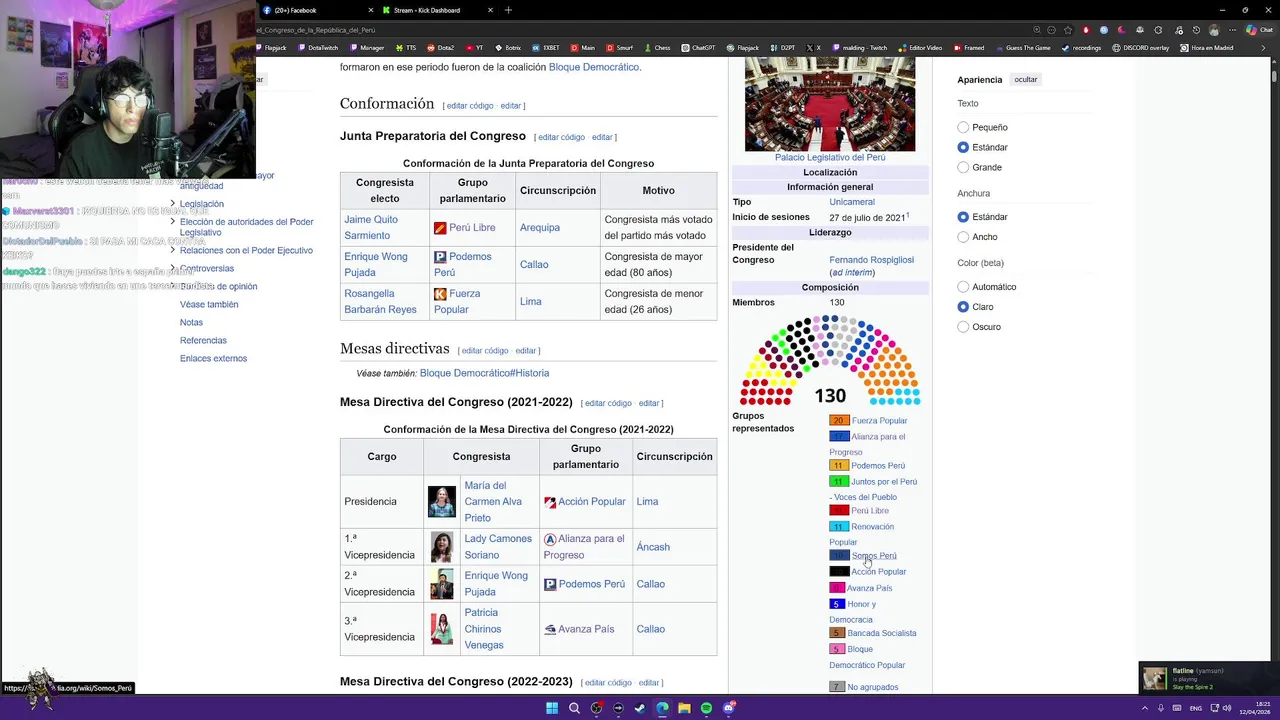Open the YT bookmark
The height and width of the screenshot is (720, 1280).
475,48
